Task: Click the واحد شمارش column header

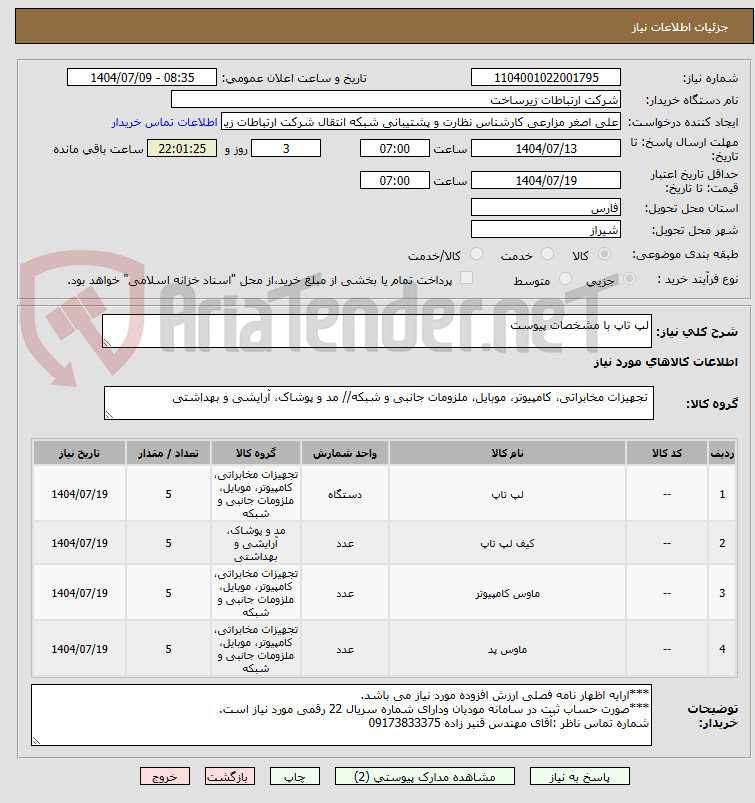Action: 345,453
